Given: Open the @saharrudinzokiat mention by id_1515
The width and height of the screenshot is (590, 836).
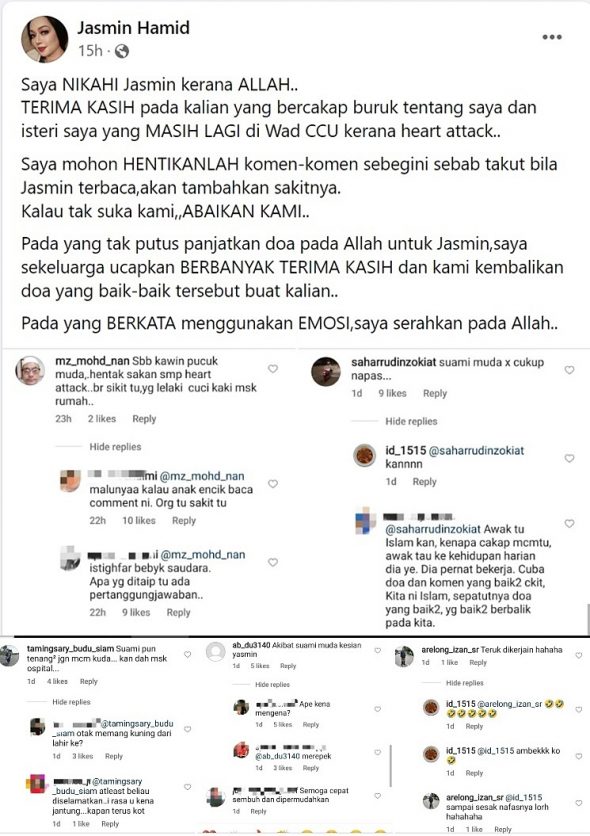Looking at the screenshot, I should click(476, 451).
